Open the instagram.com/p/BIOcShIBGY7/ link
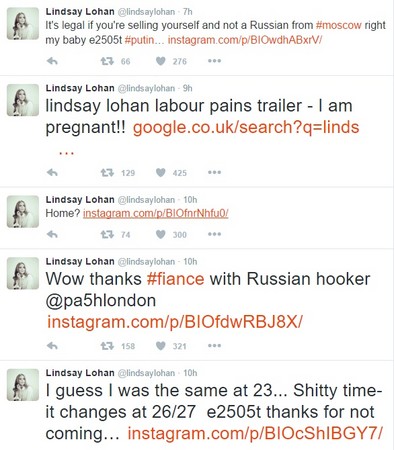Viewport: 394px width, 450px height. pyautogui.click(x=255, y=434)
